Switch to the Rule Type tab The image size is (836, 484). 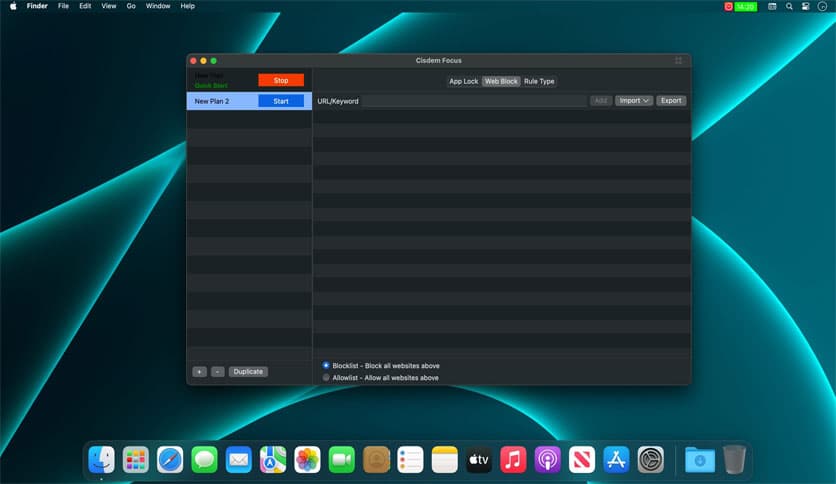tap(539, 81)
